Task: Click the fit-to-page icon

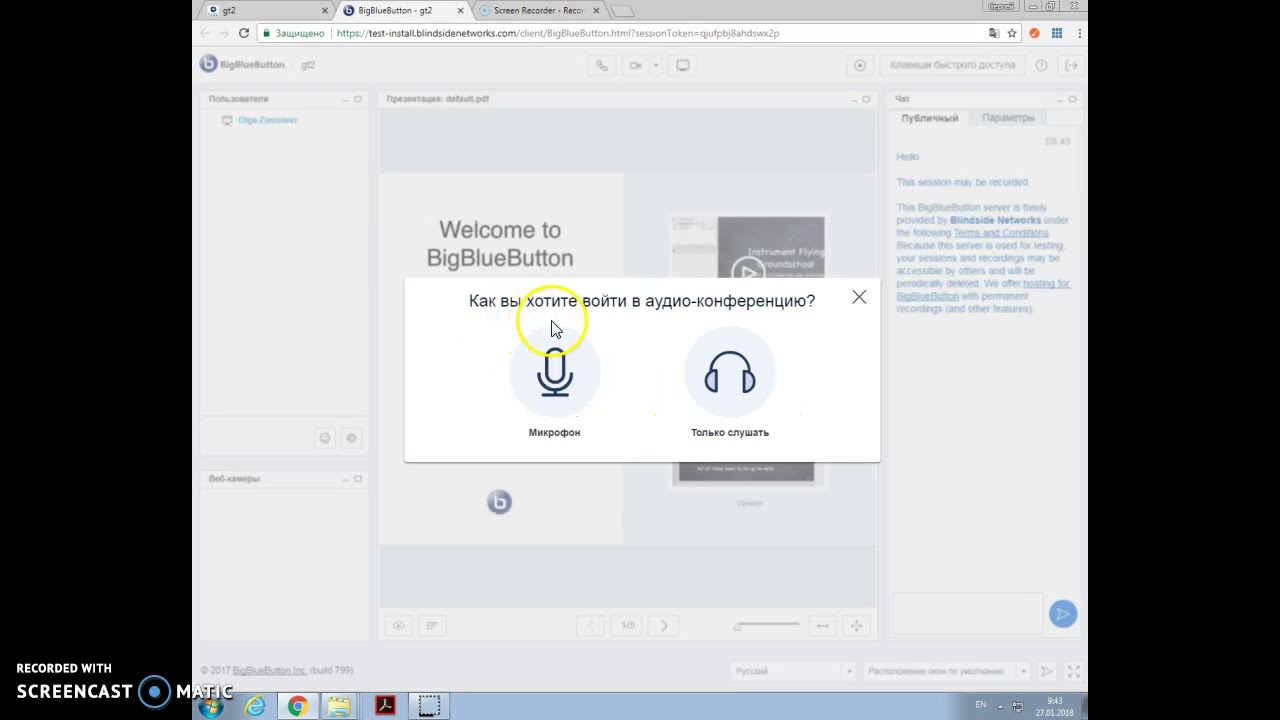Action: [x=856, y=626]
